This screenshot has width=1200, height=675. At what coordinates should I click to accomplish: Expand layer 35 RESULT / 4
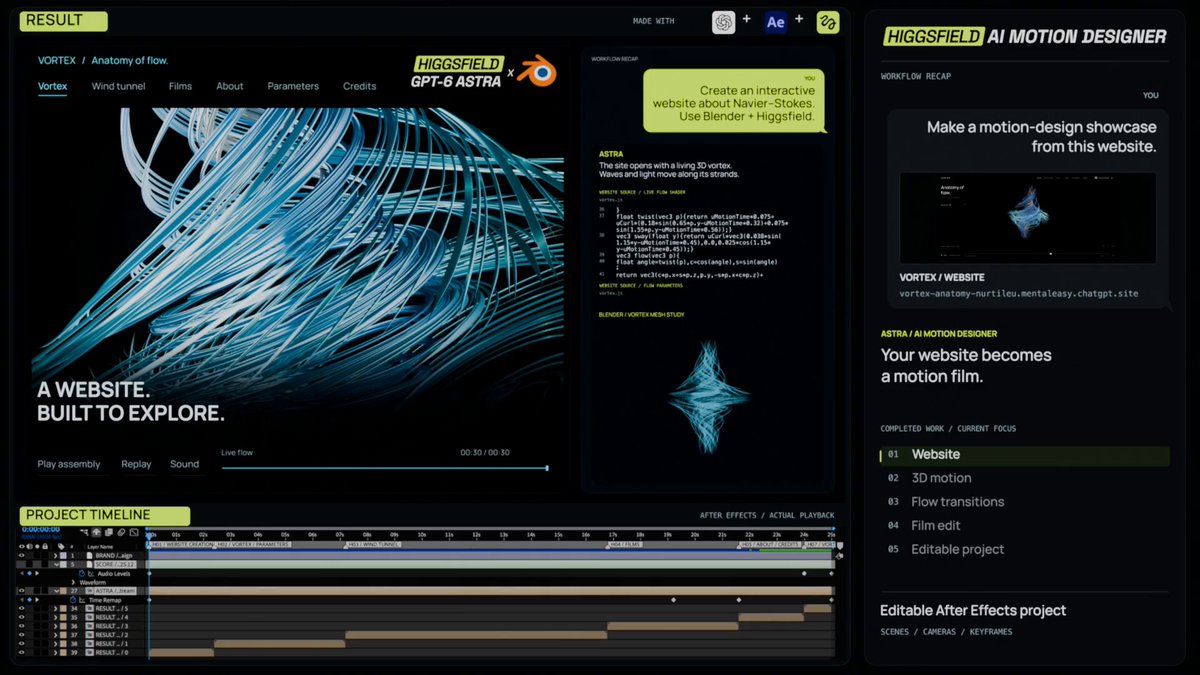[x=55, y=617]
